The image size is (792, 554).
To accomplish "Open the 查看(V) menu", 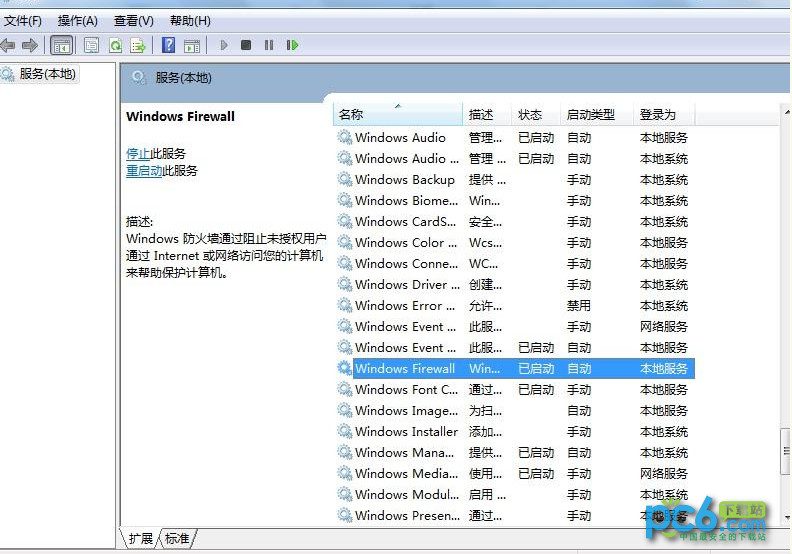I will [x=133, y=21].
